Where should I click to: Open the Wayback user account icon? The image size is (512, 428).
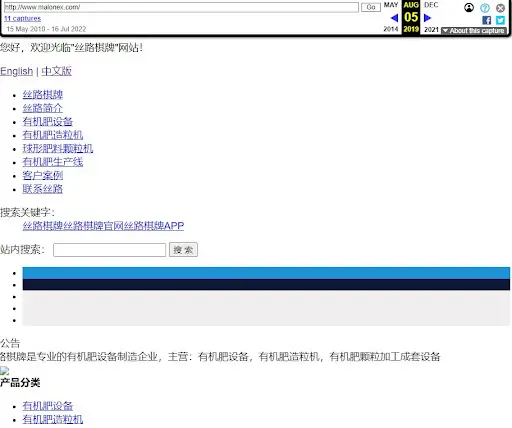coord(469,8)
